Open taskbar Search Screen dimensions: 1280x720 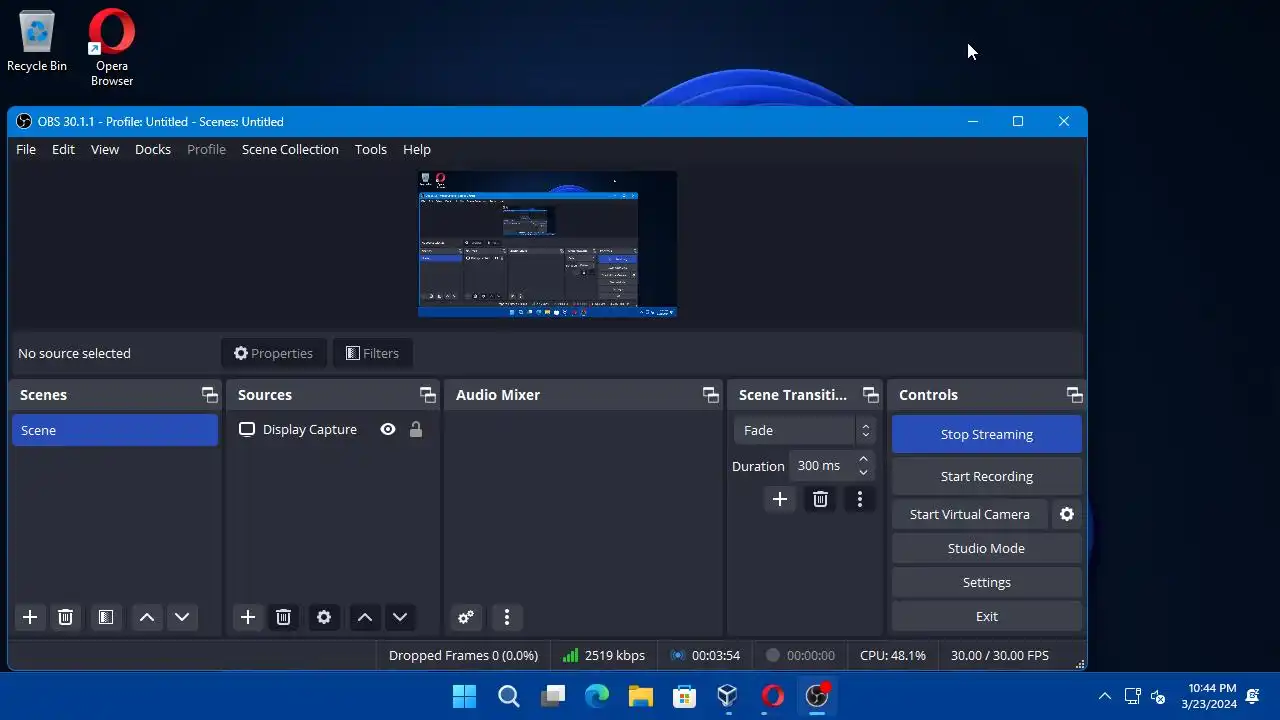coord(509,696)
